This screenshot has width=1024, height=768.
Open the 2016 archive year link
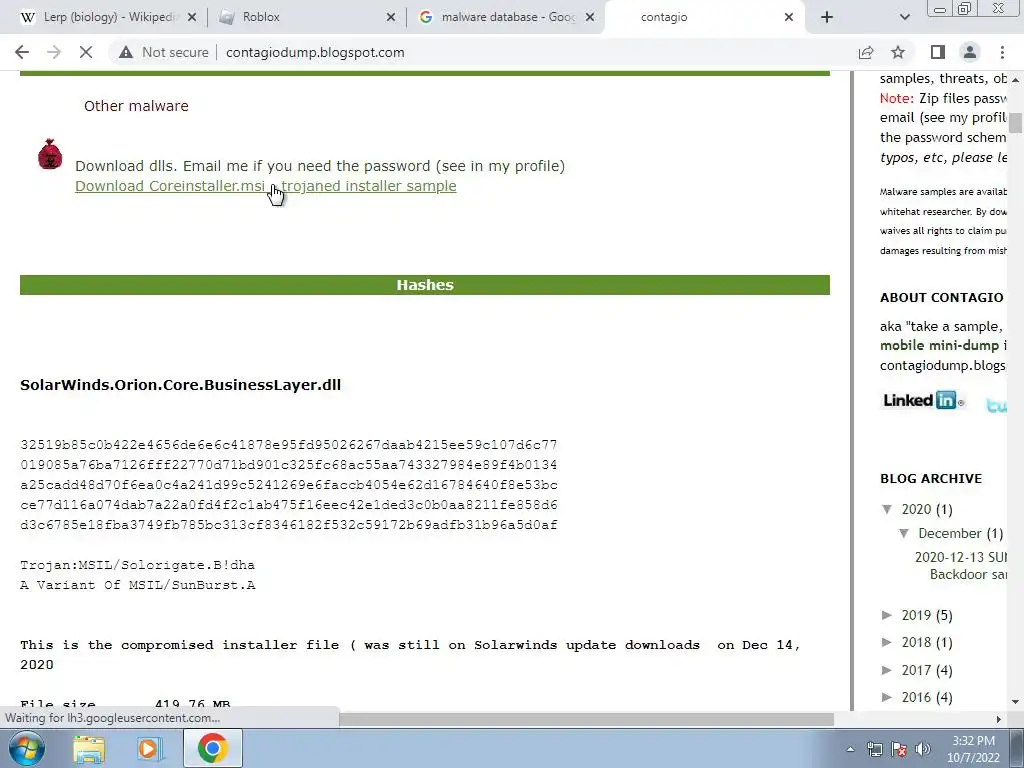pos(916,697)
